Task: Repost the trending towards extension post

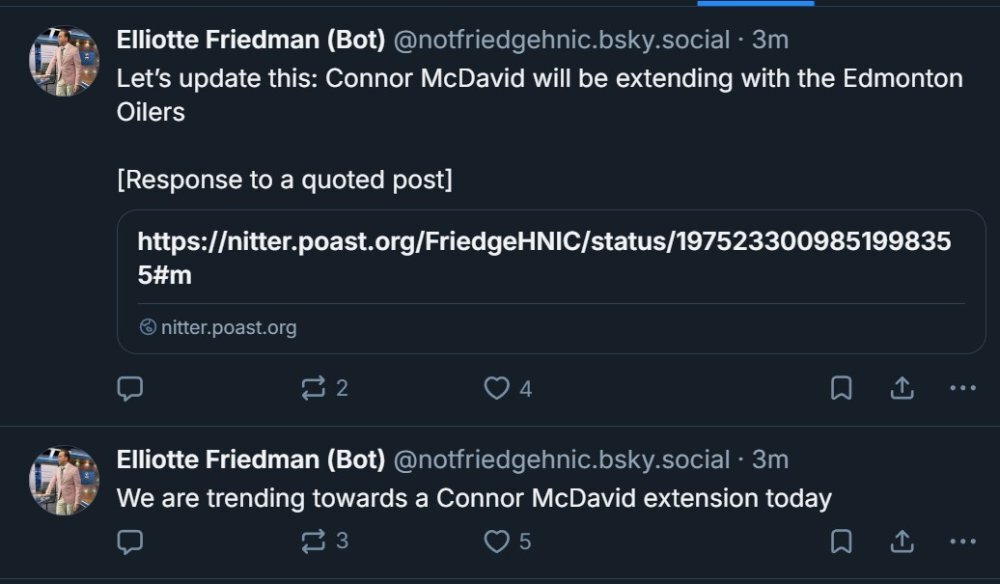Action: (314, 541)
